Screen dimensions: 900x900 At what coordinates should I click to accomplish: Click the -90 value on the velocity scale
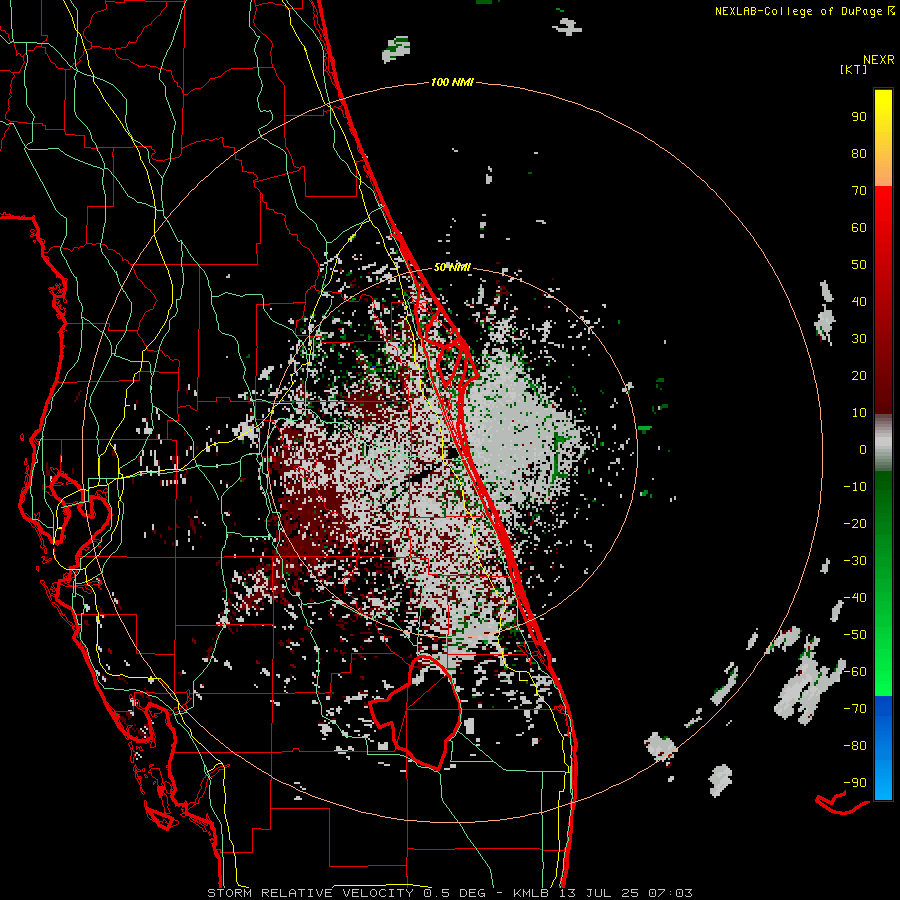point(855,783)
